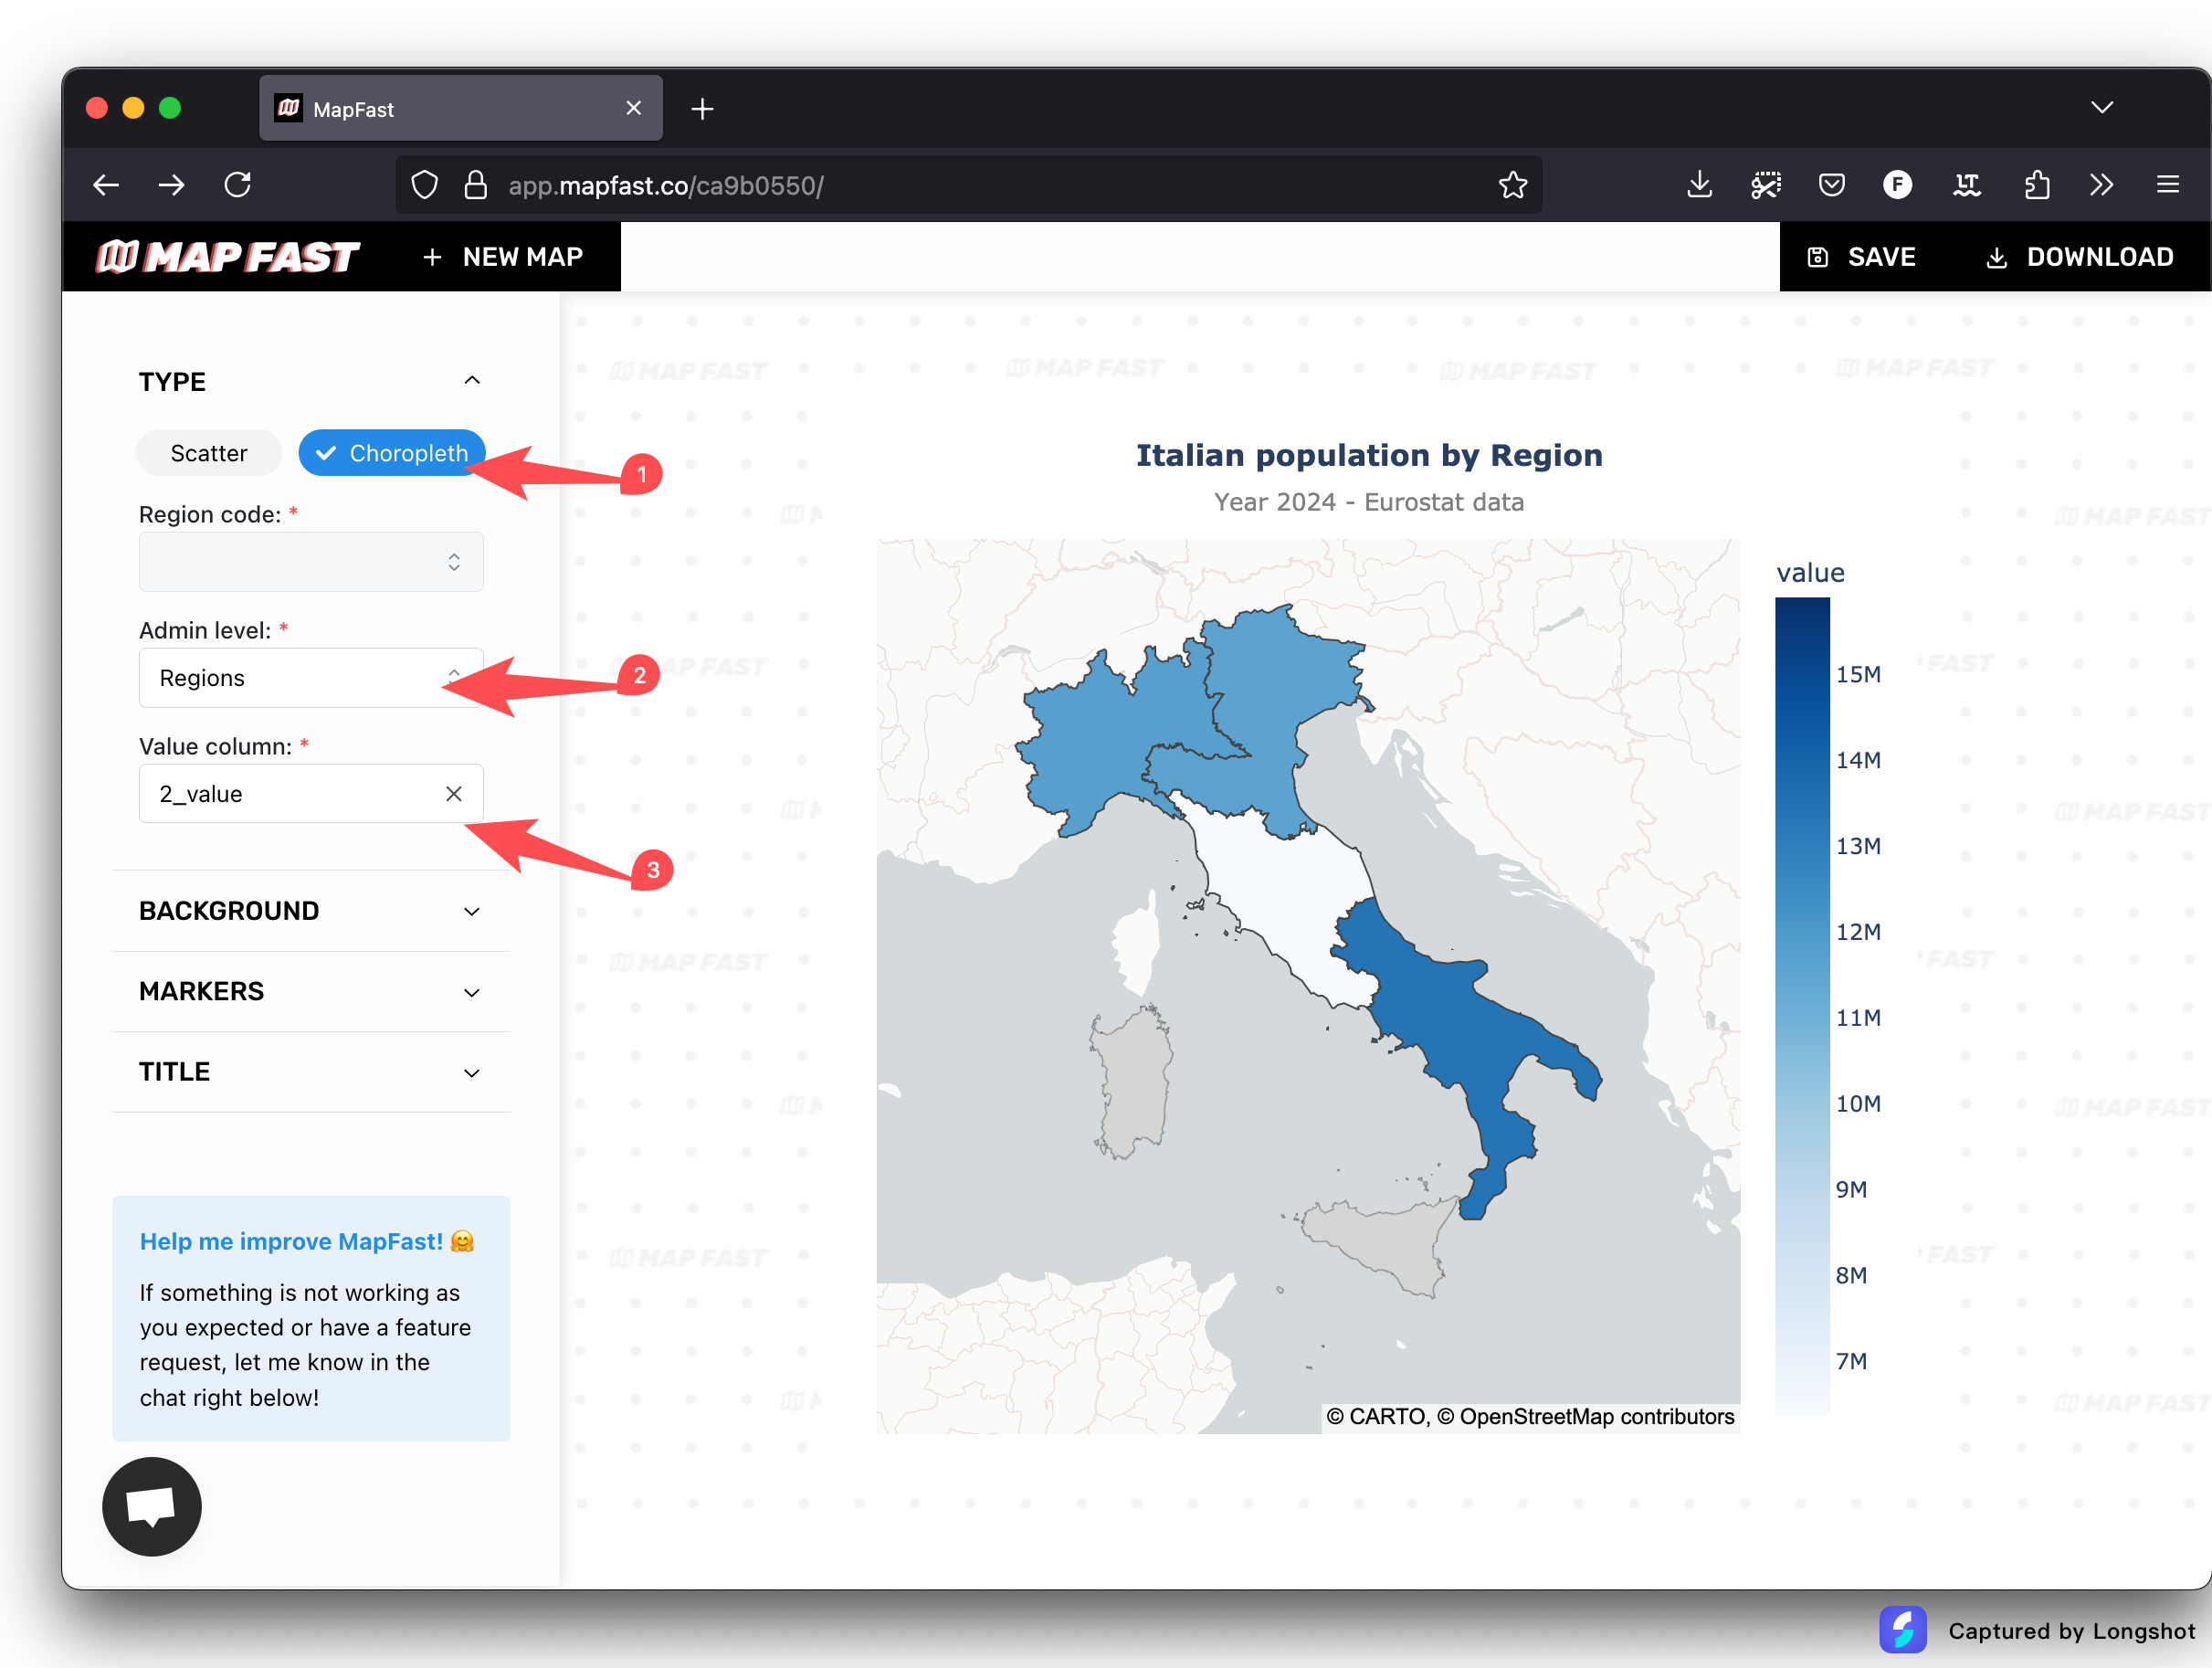
Task: Expand the BACKGROUND section
Action: pyautogui.click(x=311, y=911)
